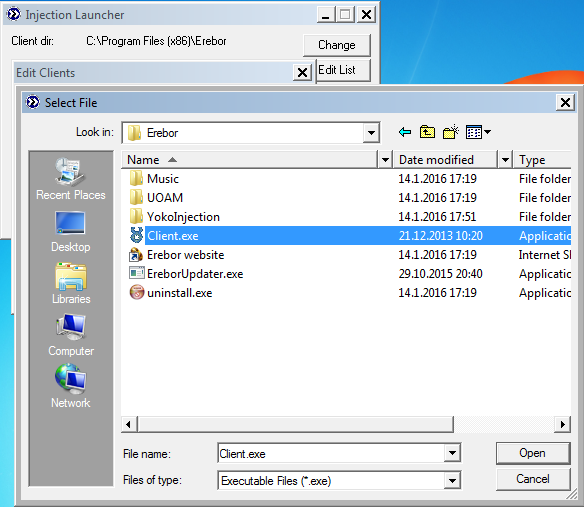Expand the Files of type dropdown
This screenshot has height=507, width=584.
452,481
